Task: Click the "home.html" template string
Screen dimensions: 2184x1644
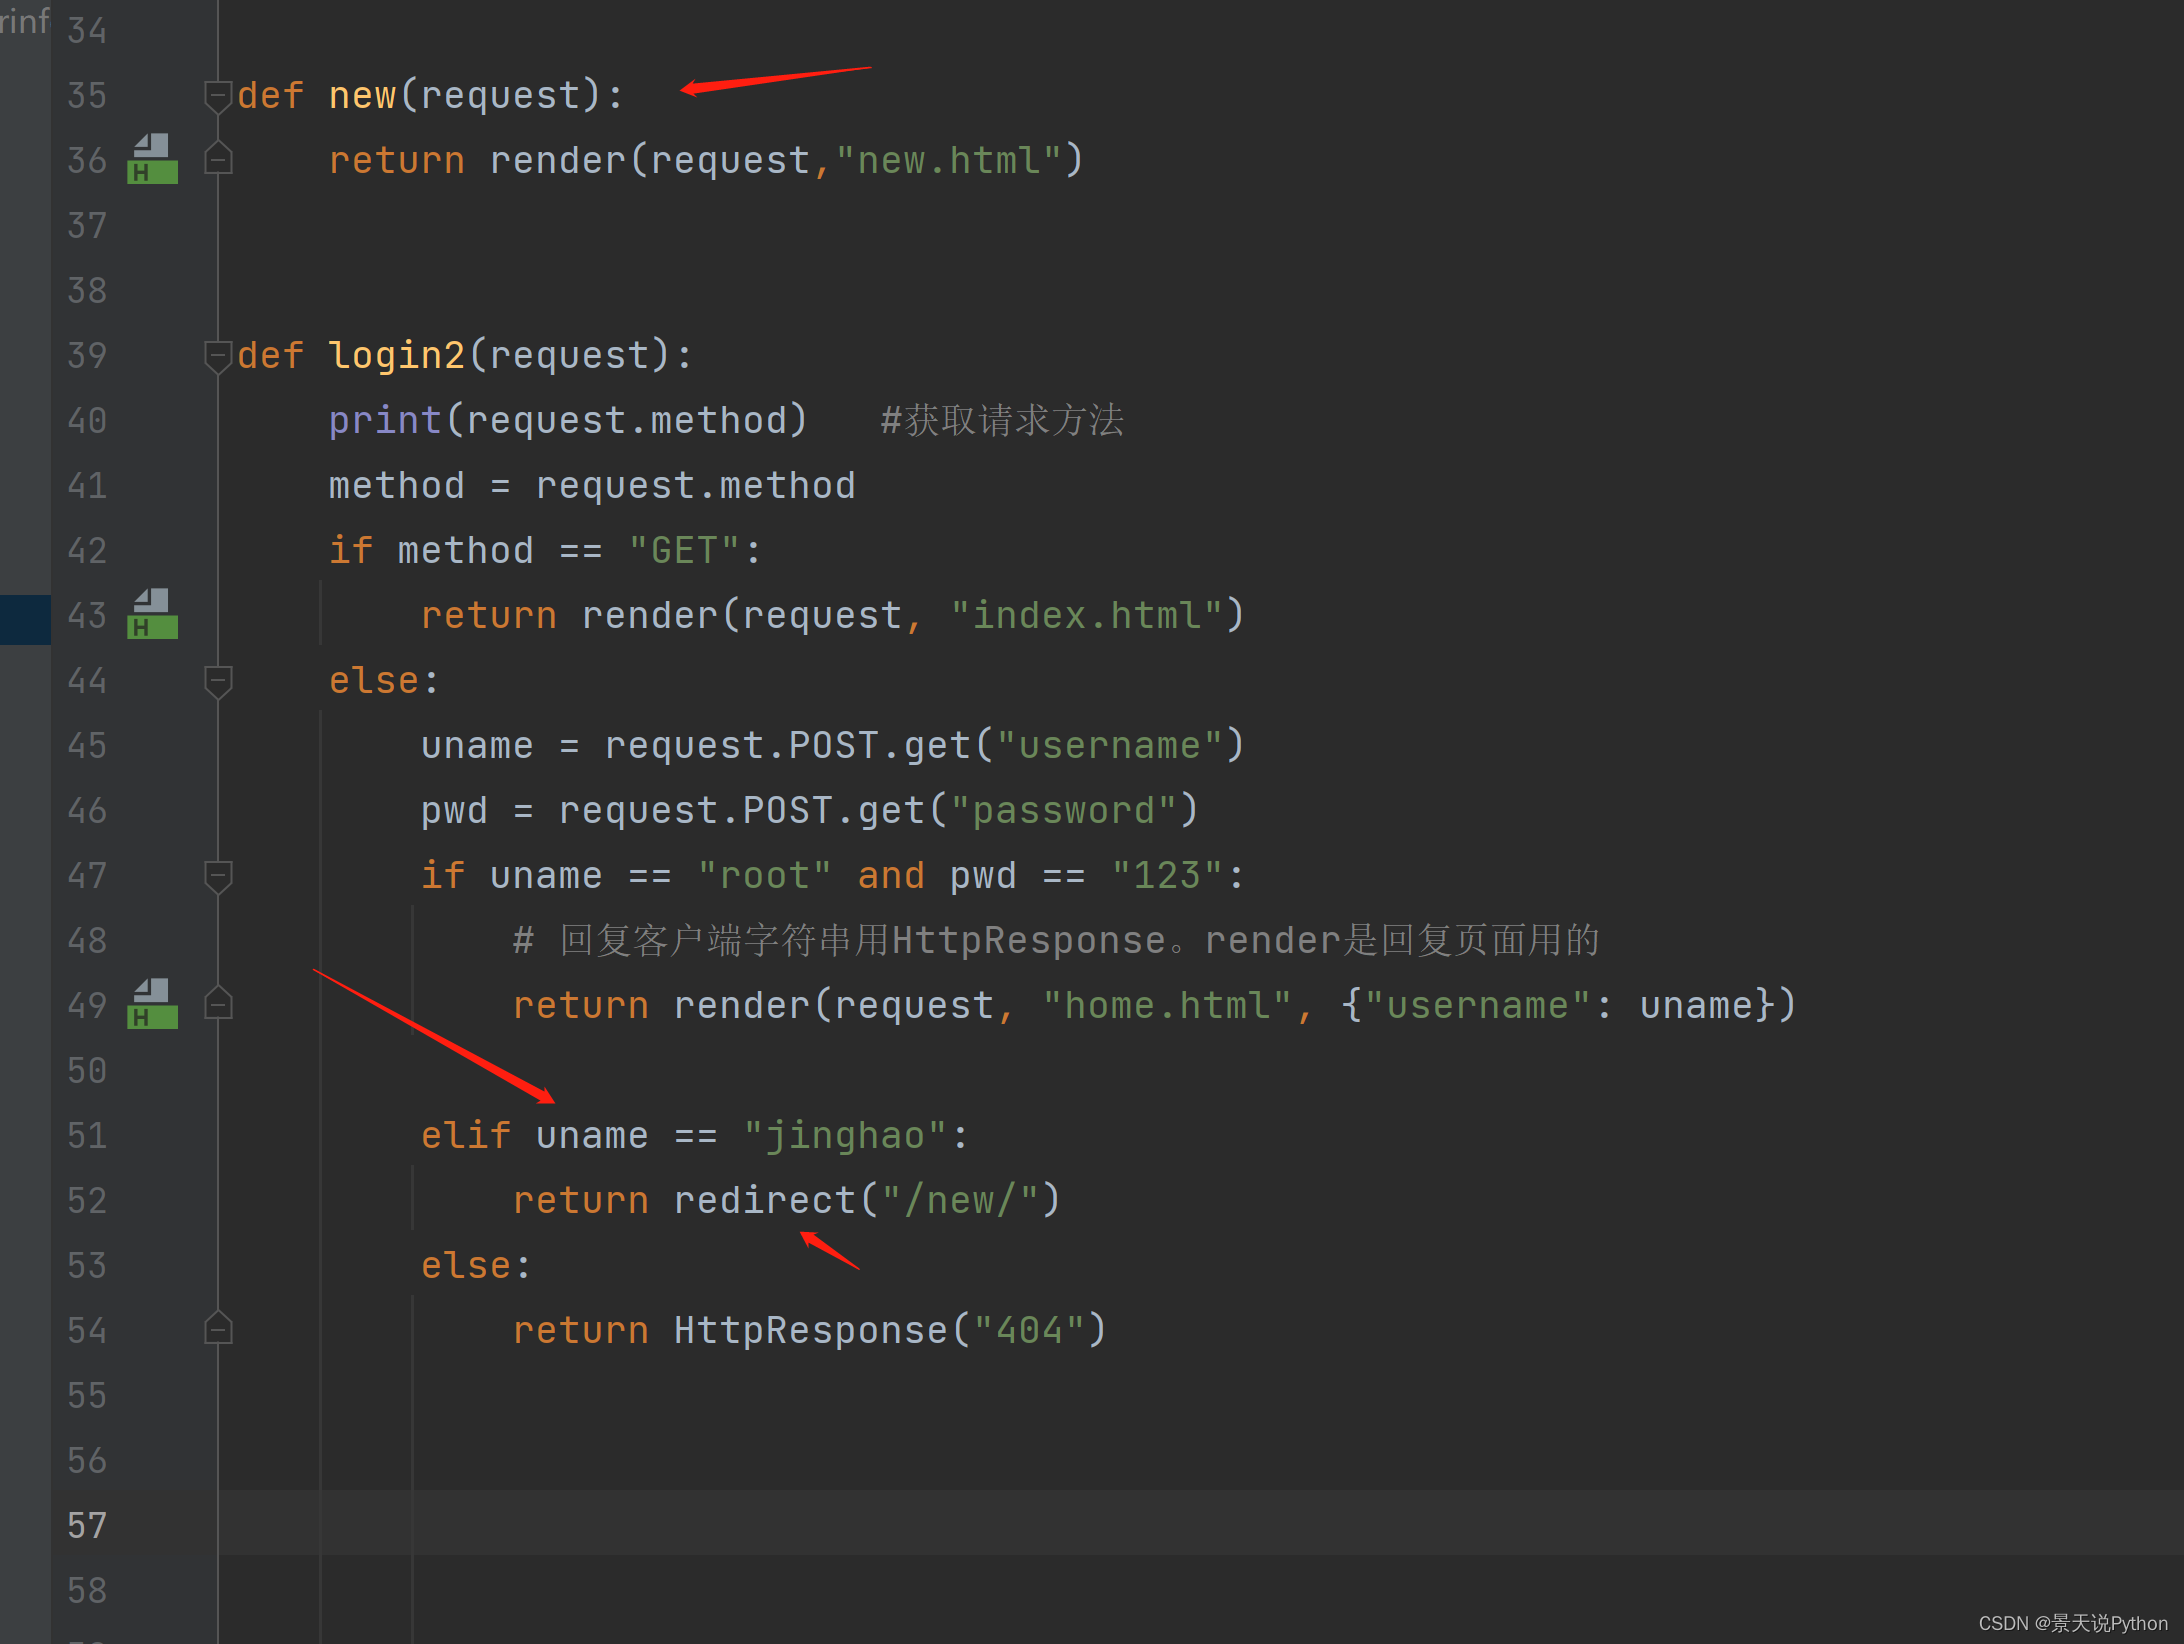Action: tap(1167, 1006)
